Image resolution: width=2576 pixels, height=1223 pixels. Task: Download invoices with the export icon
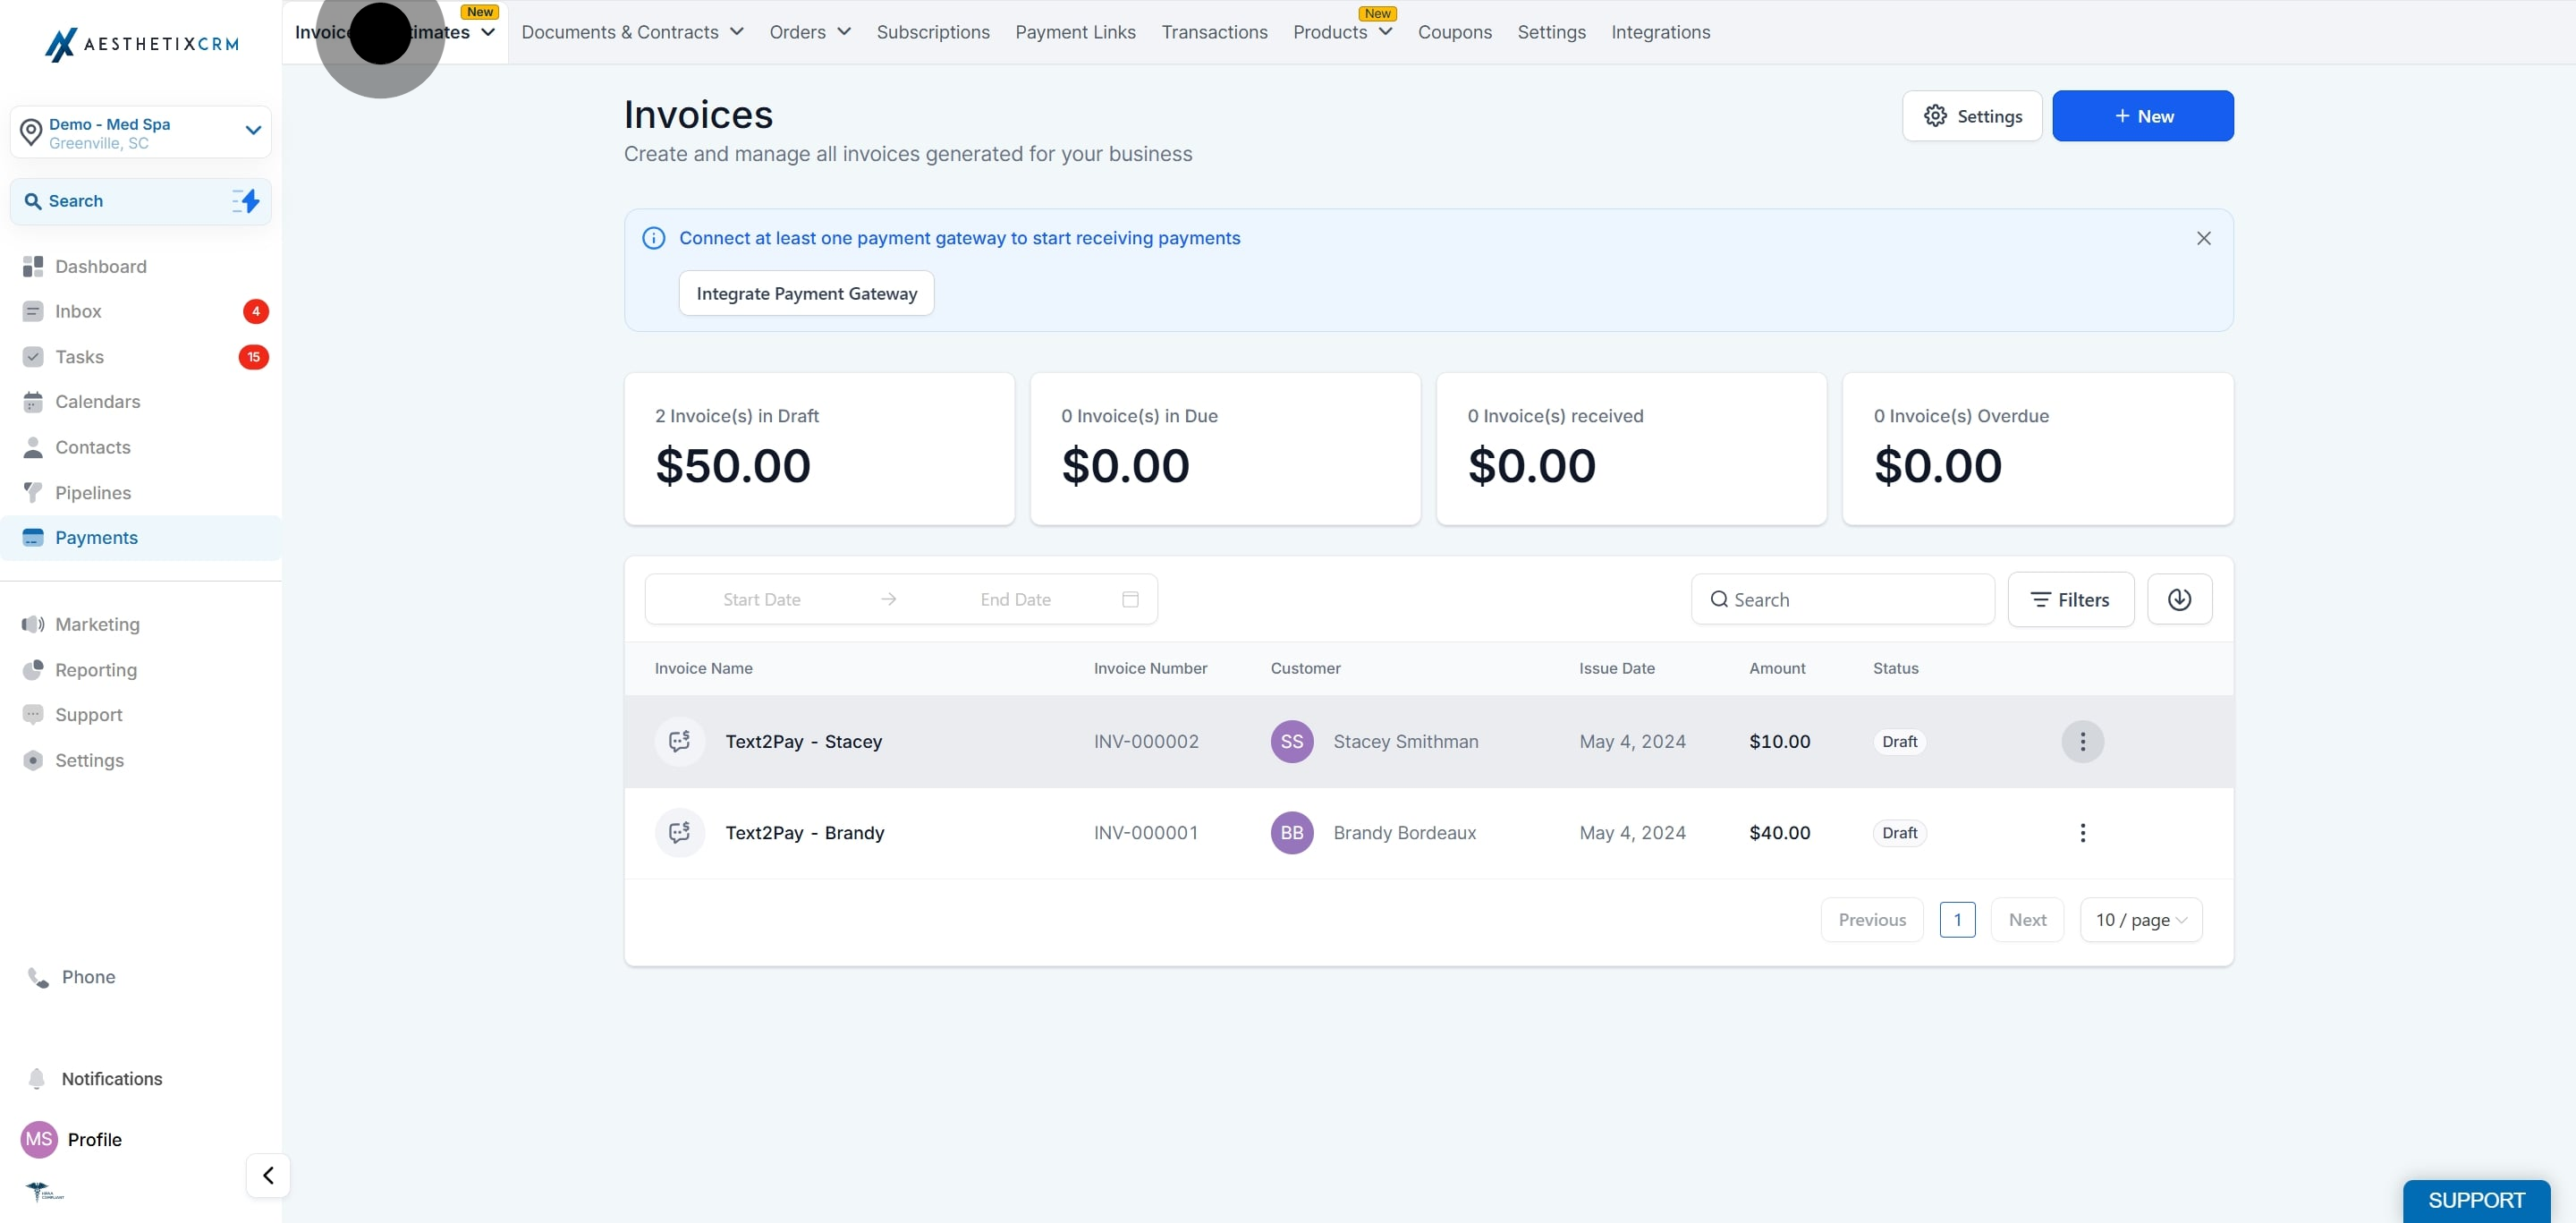point(2179,599)
